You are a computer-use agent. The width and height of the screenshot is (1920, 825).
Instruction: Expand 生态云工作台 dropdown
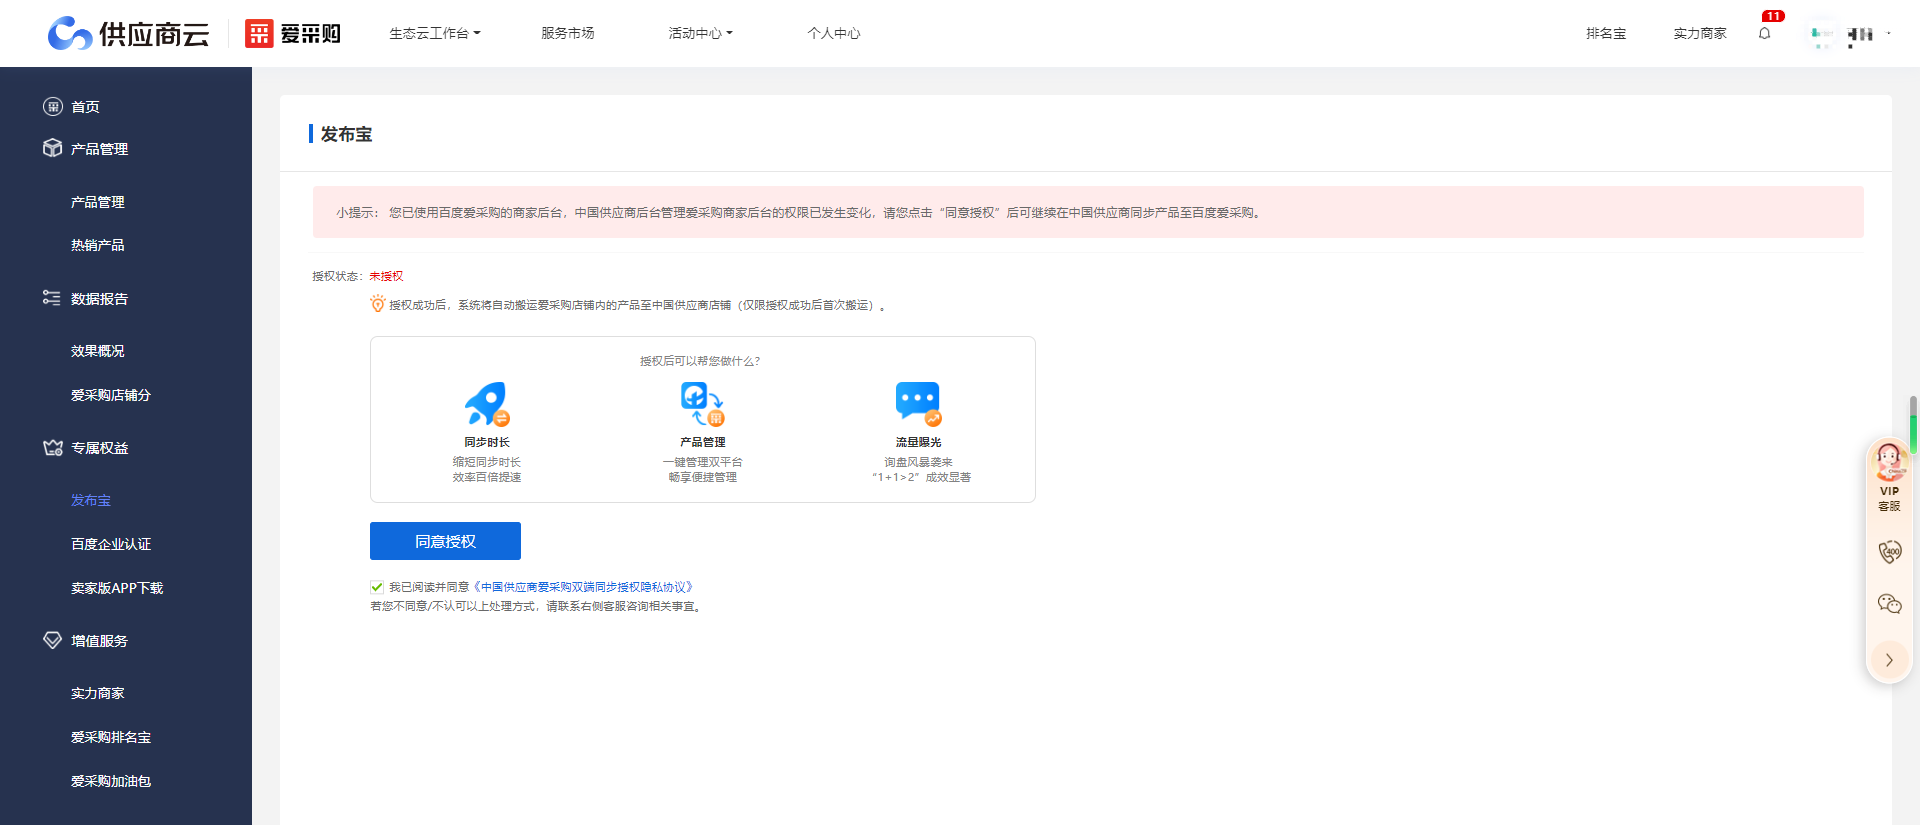point(435,33)
